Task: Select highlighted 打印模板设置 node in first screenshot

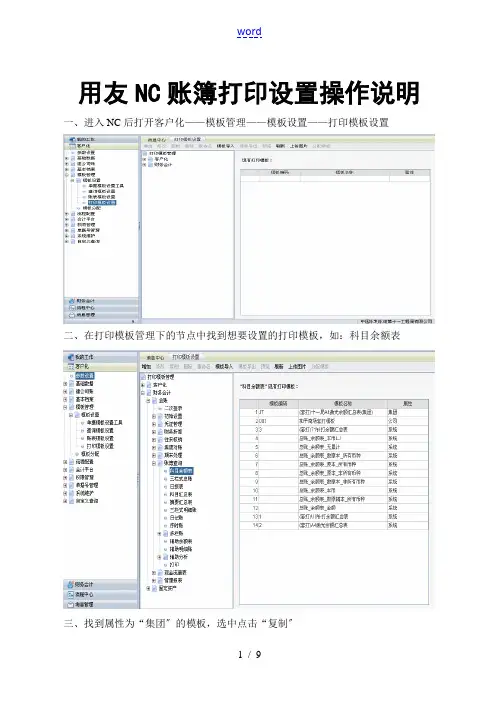Action: click(102, 203)
